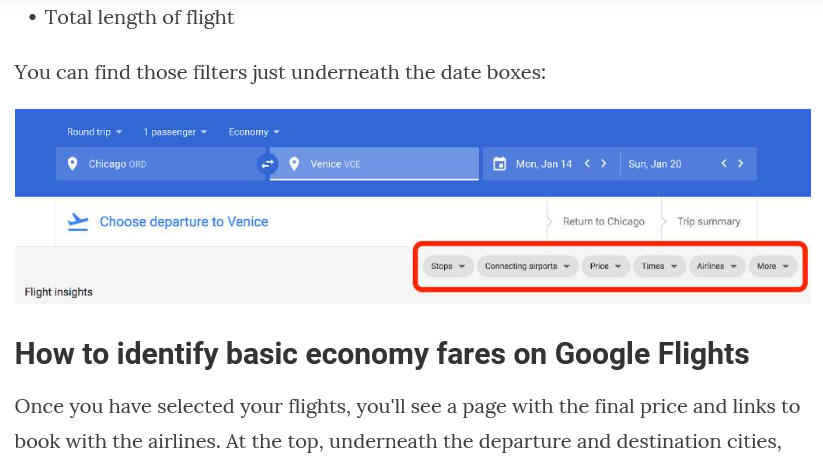This screenshot has width=823, height=466.
Task: Move return date forward one day
Action: (741, 164)
